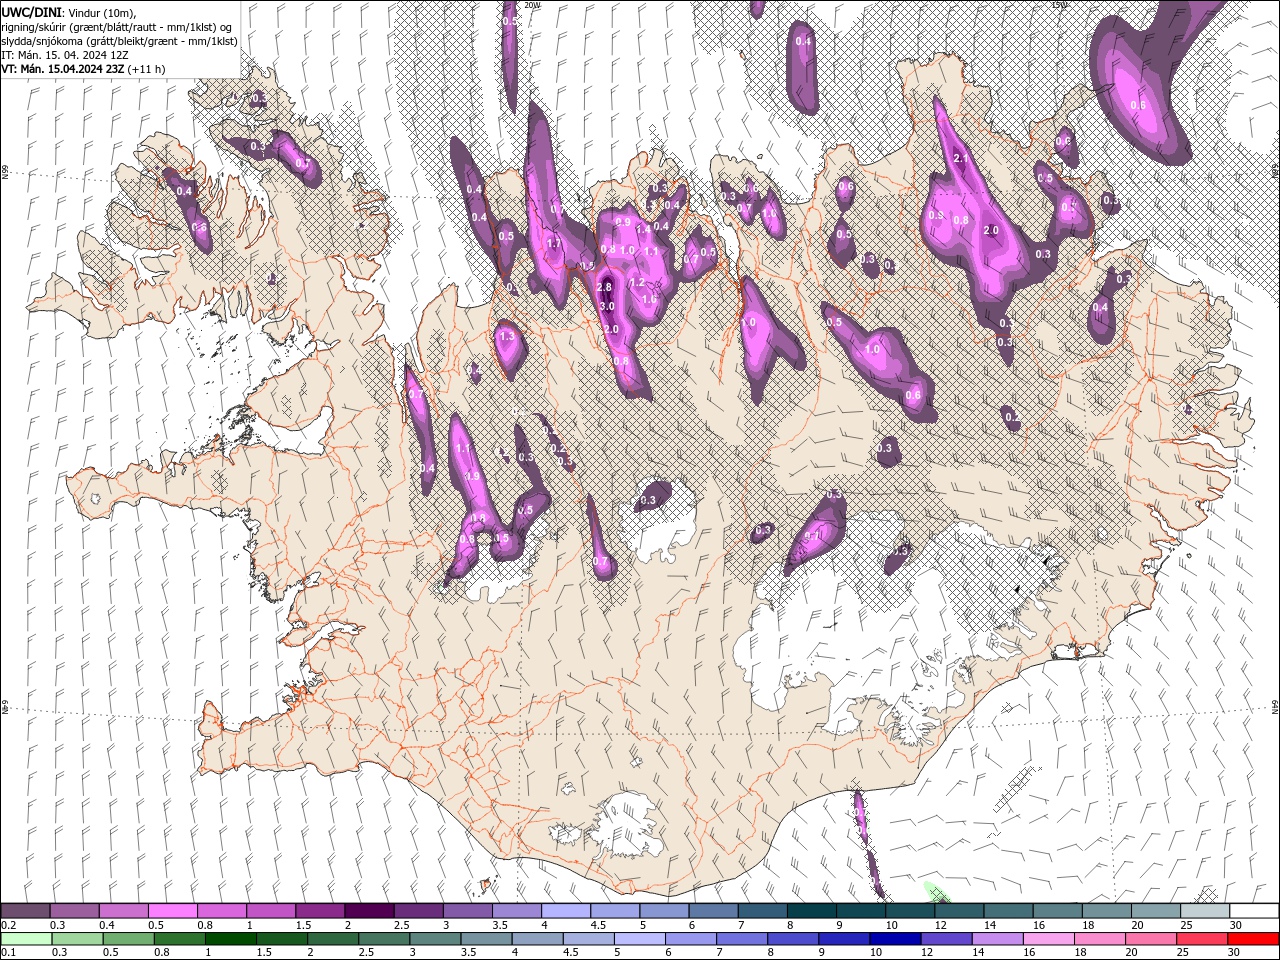The height and width of the screenshot is (960, 1280).
Task: Pick rain scale swatch between 0.5 and 0.8
Action: point(127,939)
